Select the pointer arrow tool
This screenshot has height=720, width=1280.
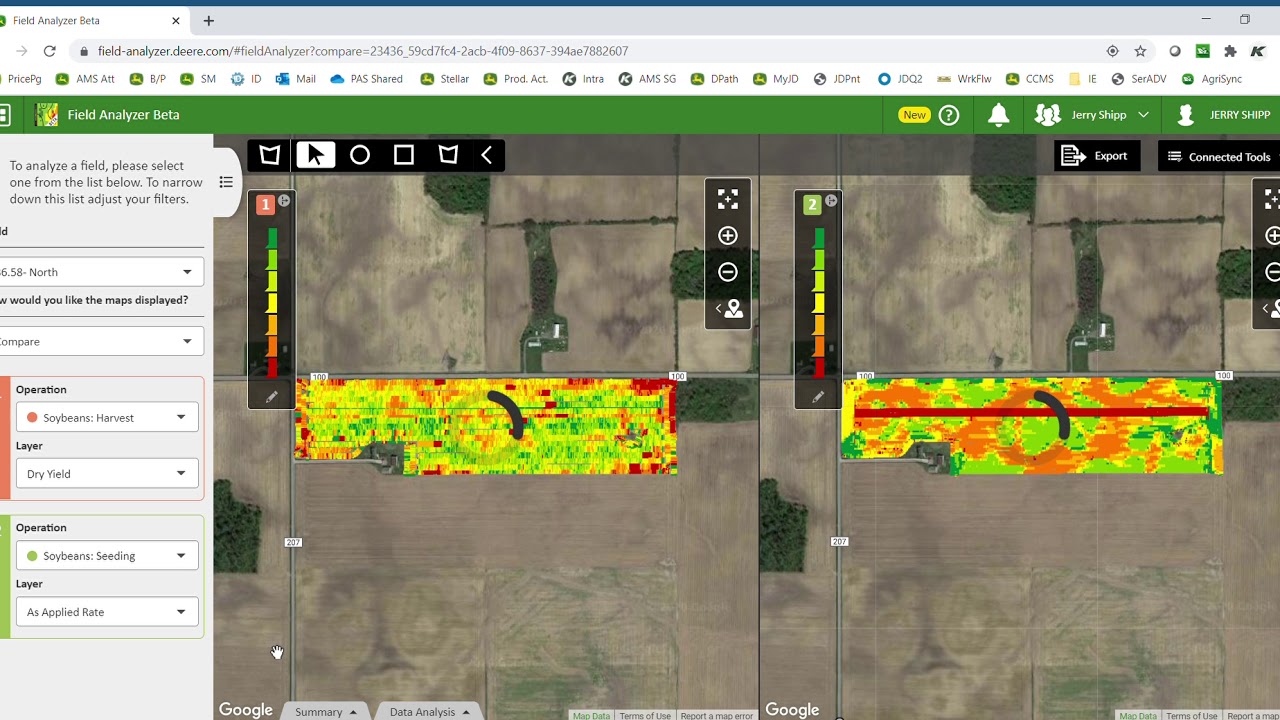click(x=315, y=155)
